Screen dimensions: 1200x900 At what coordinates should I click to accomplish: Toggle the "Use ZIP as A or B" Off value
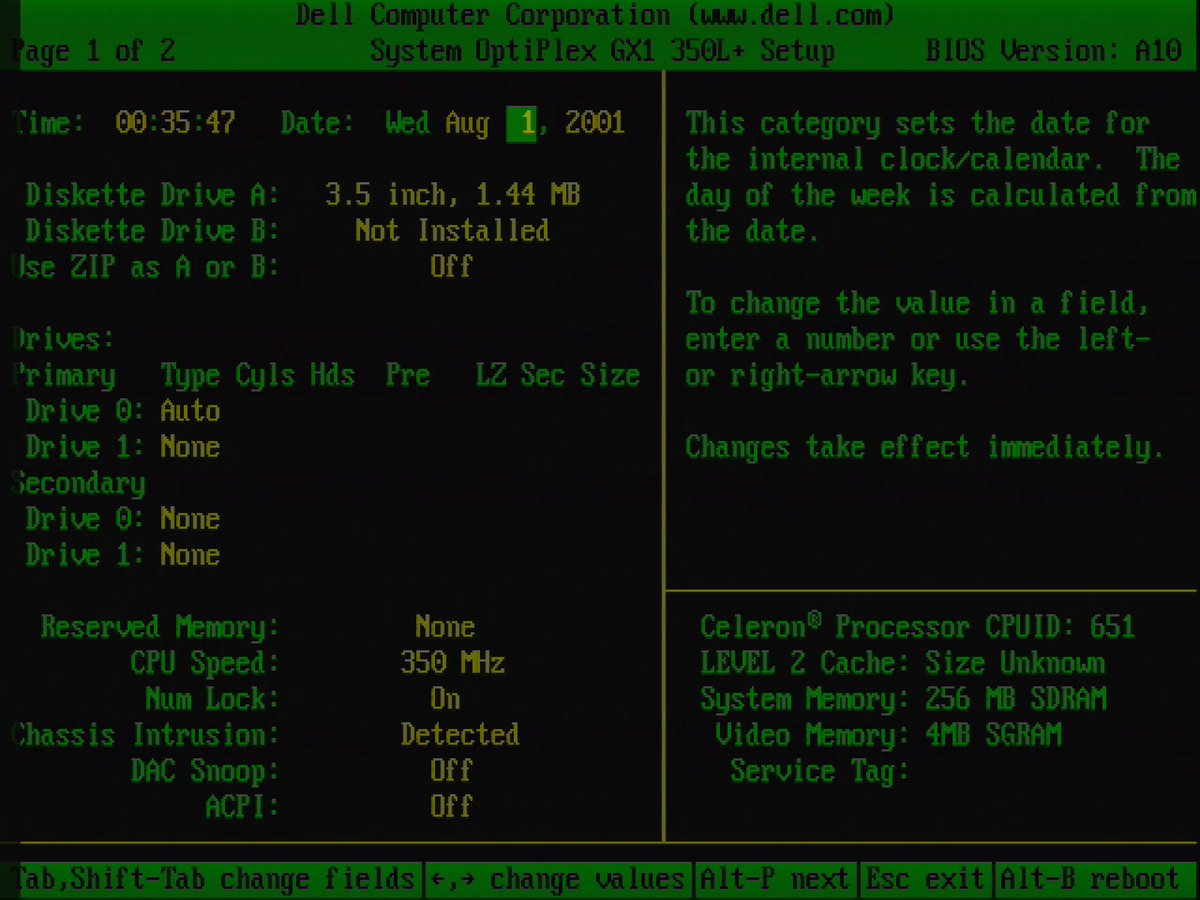tap(451, 267)
